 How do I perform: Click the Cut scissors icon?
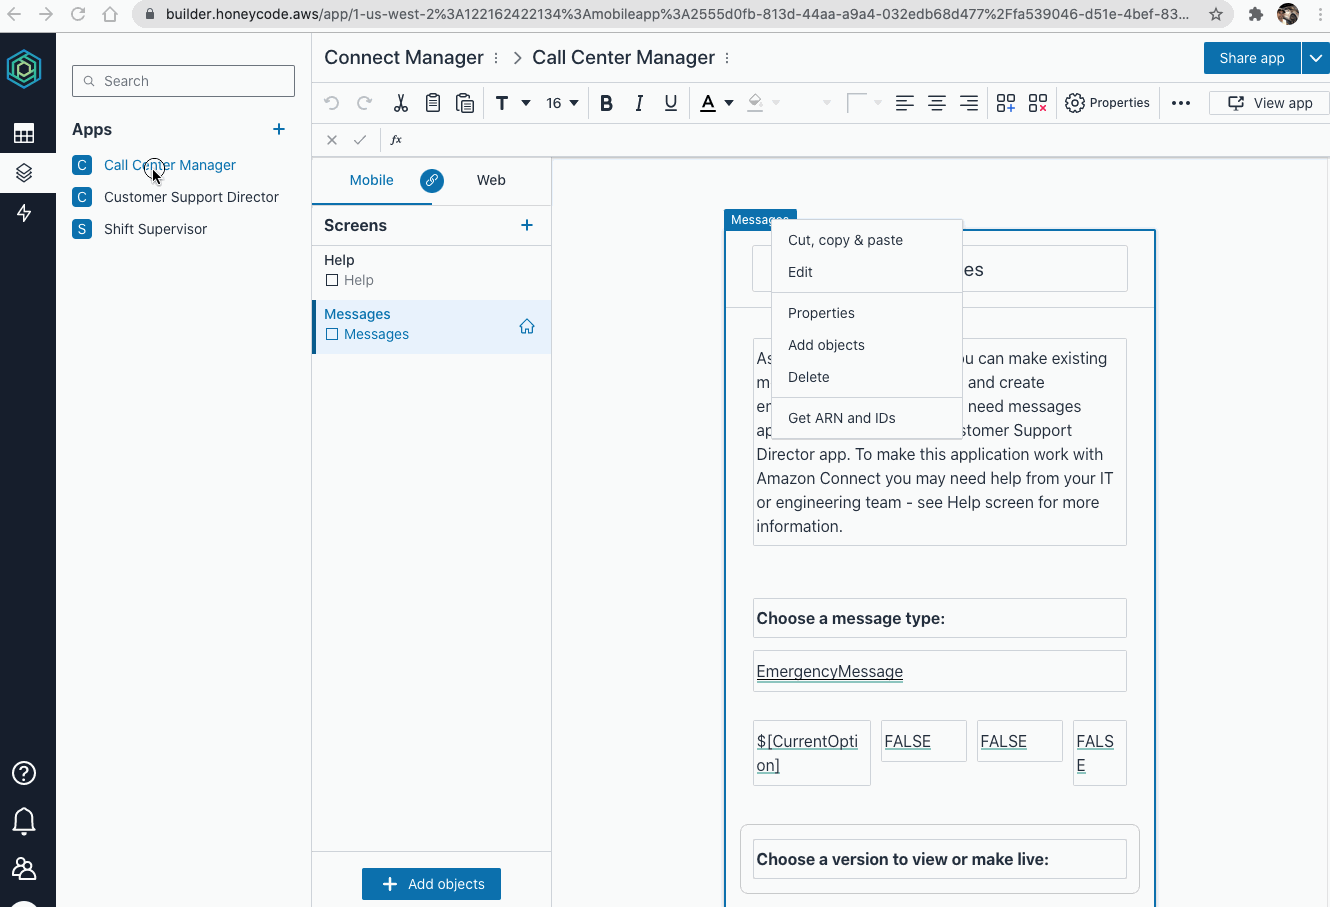(x=401, y=103)
